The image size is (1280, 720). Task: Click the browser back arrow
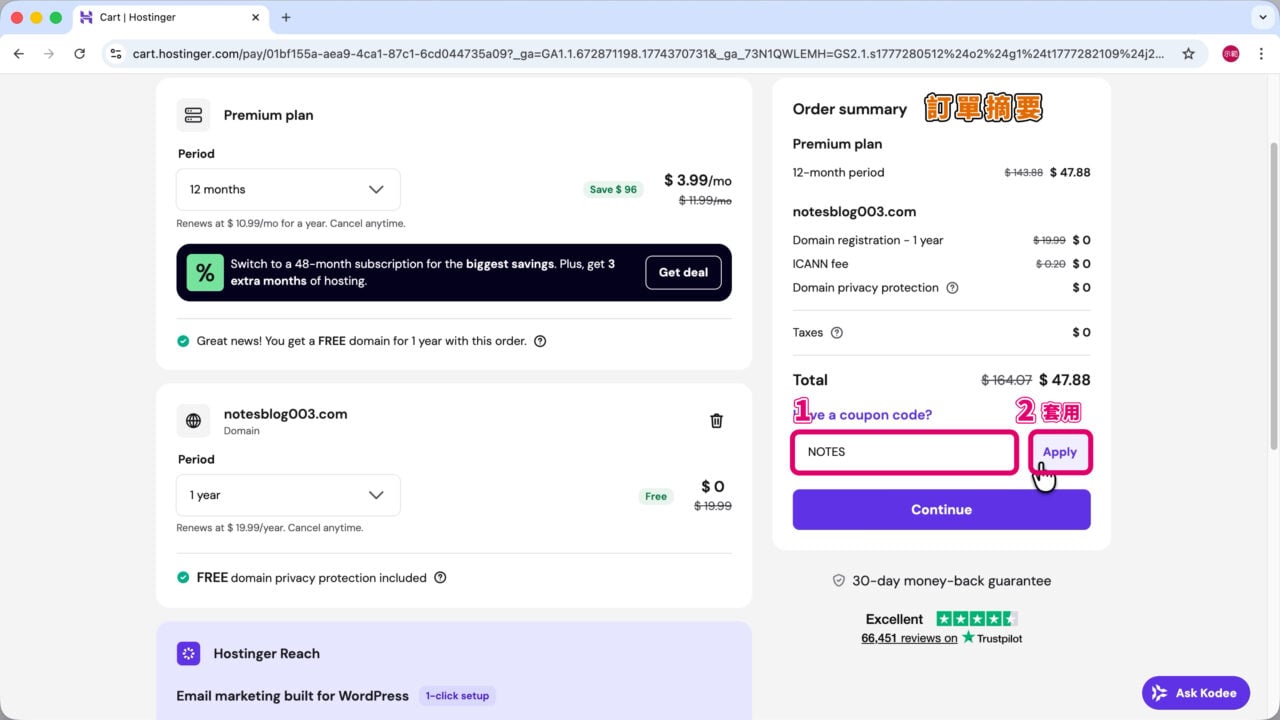19,54
